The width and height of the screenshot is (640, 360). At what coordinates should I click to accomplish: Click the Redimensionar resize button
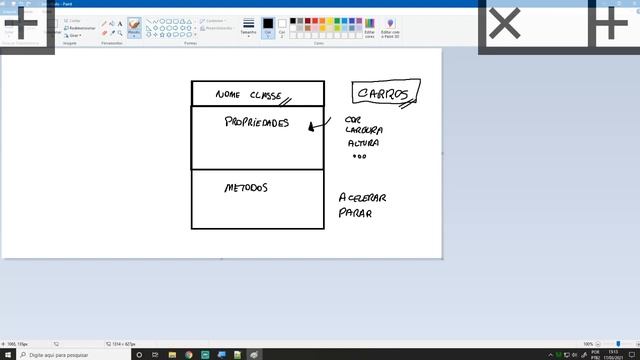point(80,28)
